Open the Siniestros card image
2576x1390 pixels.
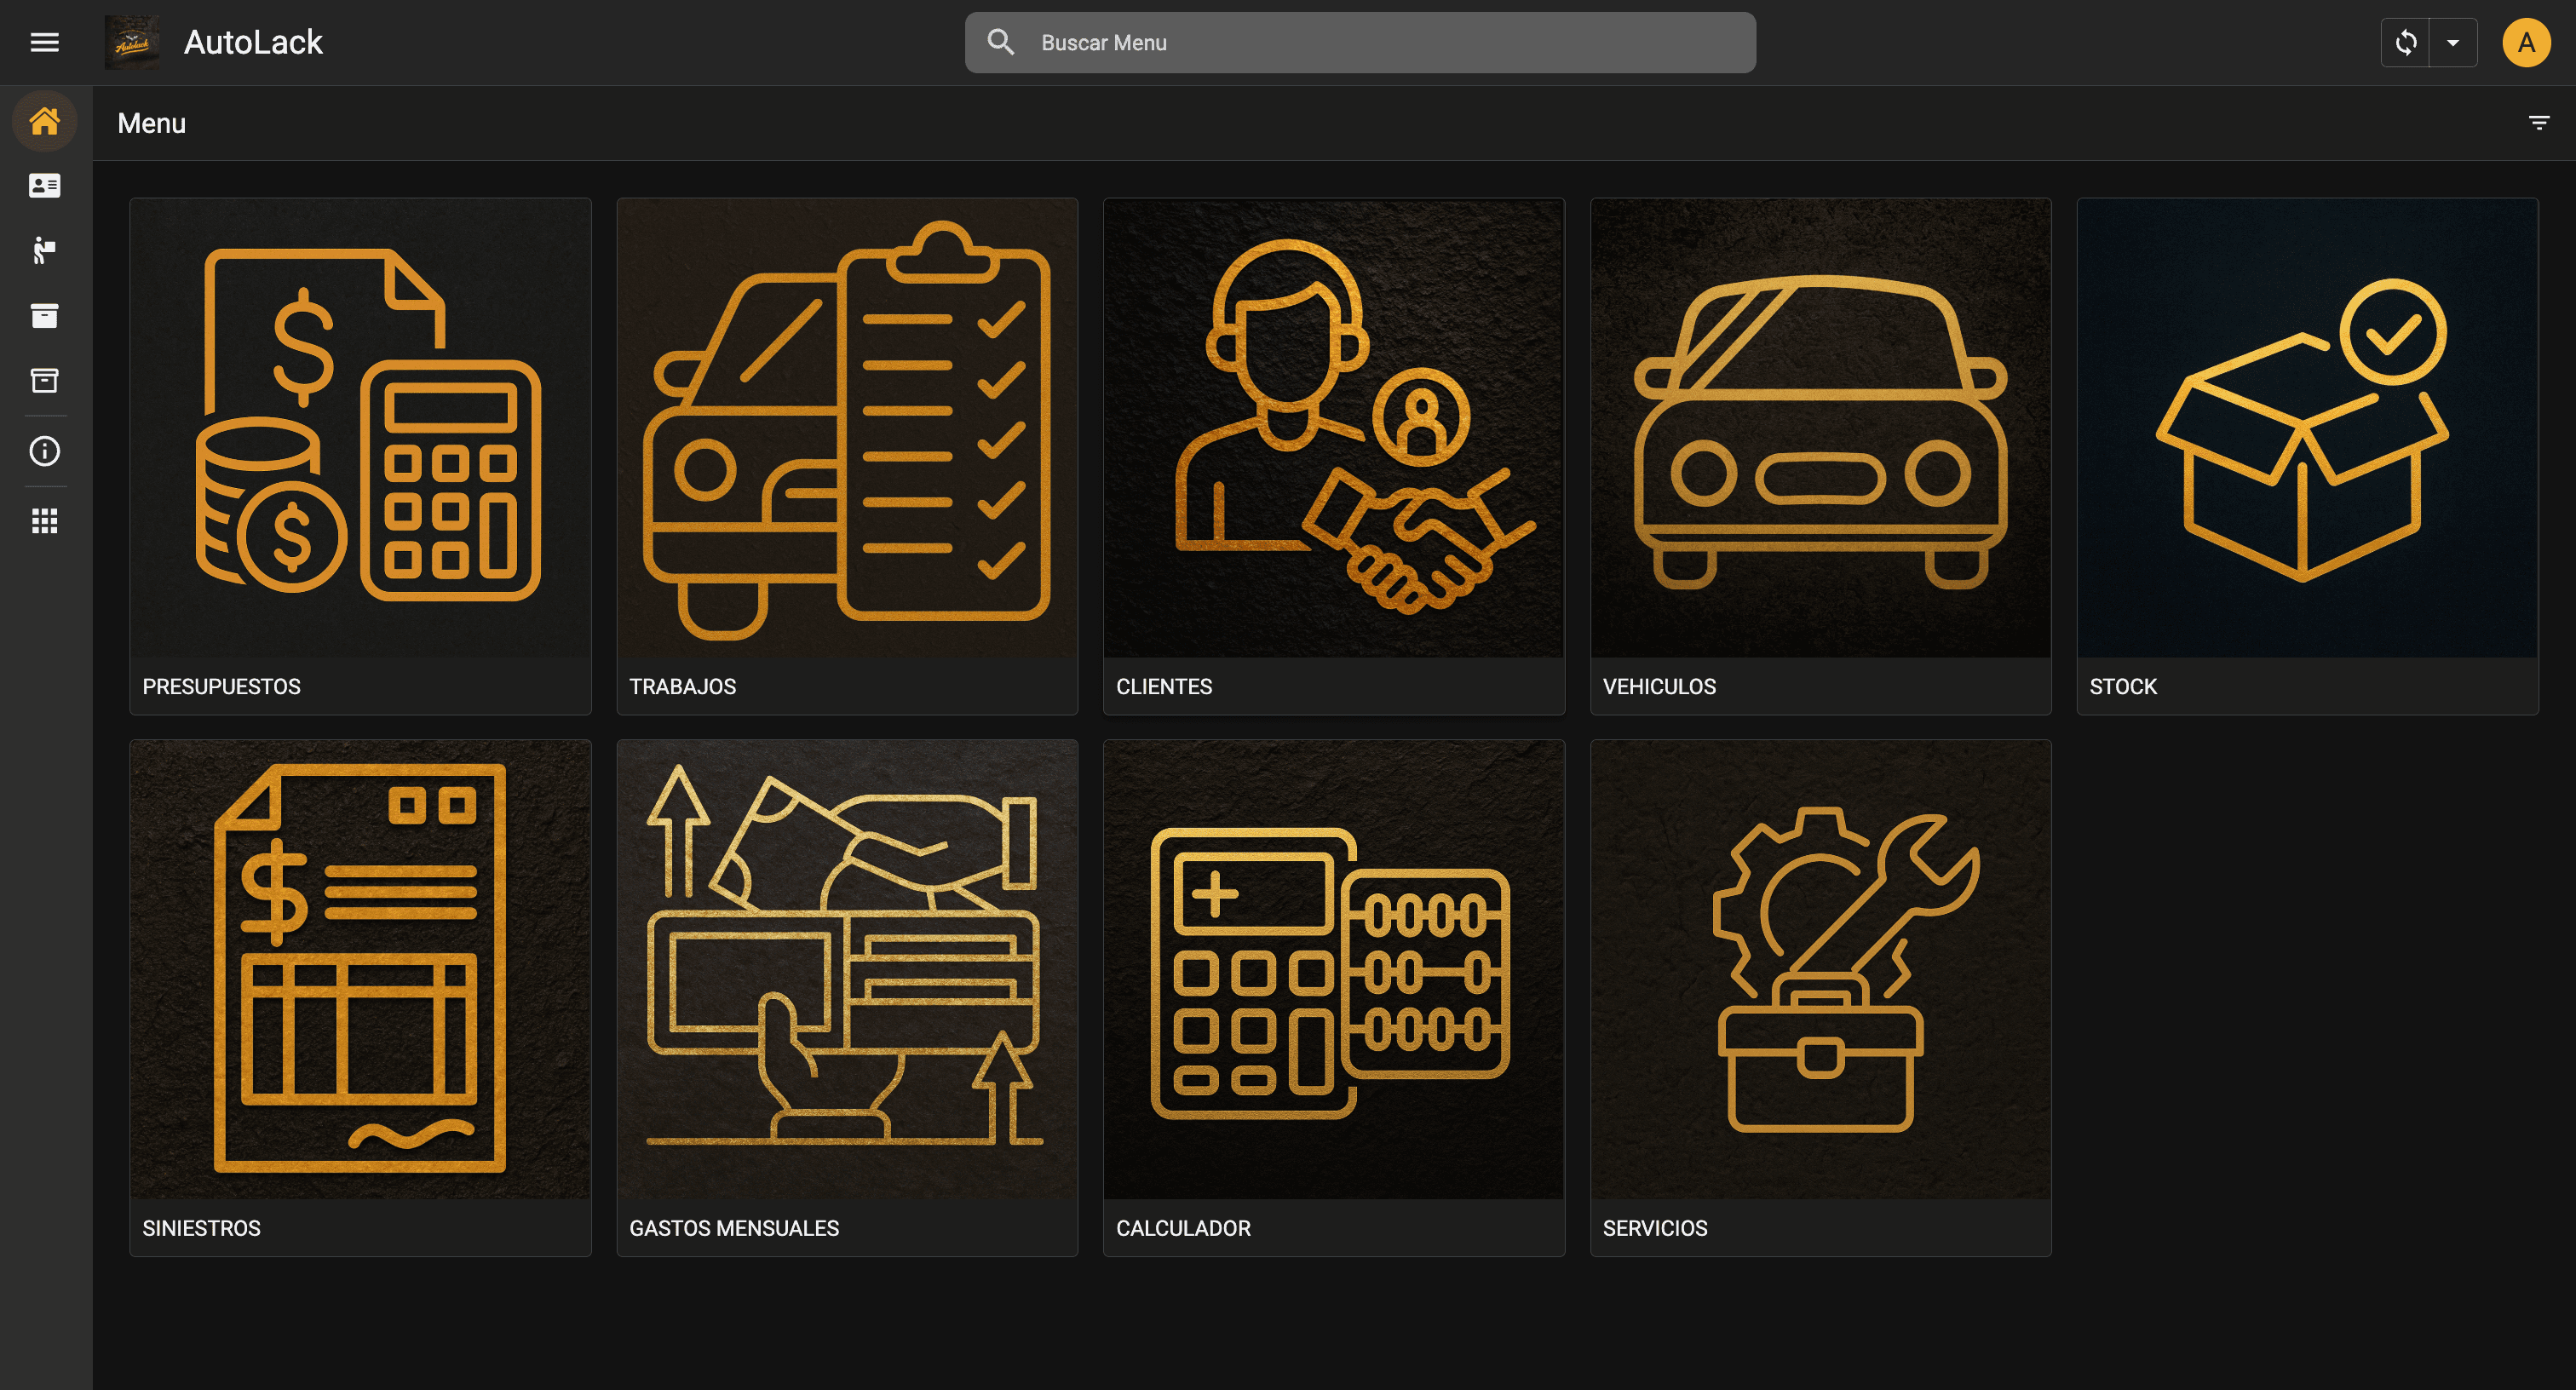[x=360, y=970]
